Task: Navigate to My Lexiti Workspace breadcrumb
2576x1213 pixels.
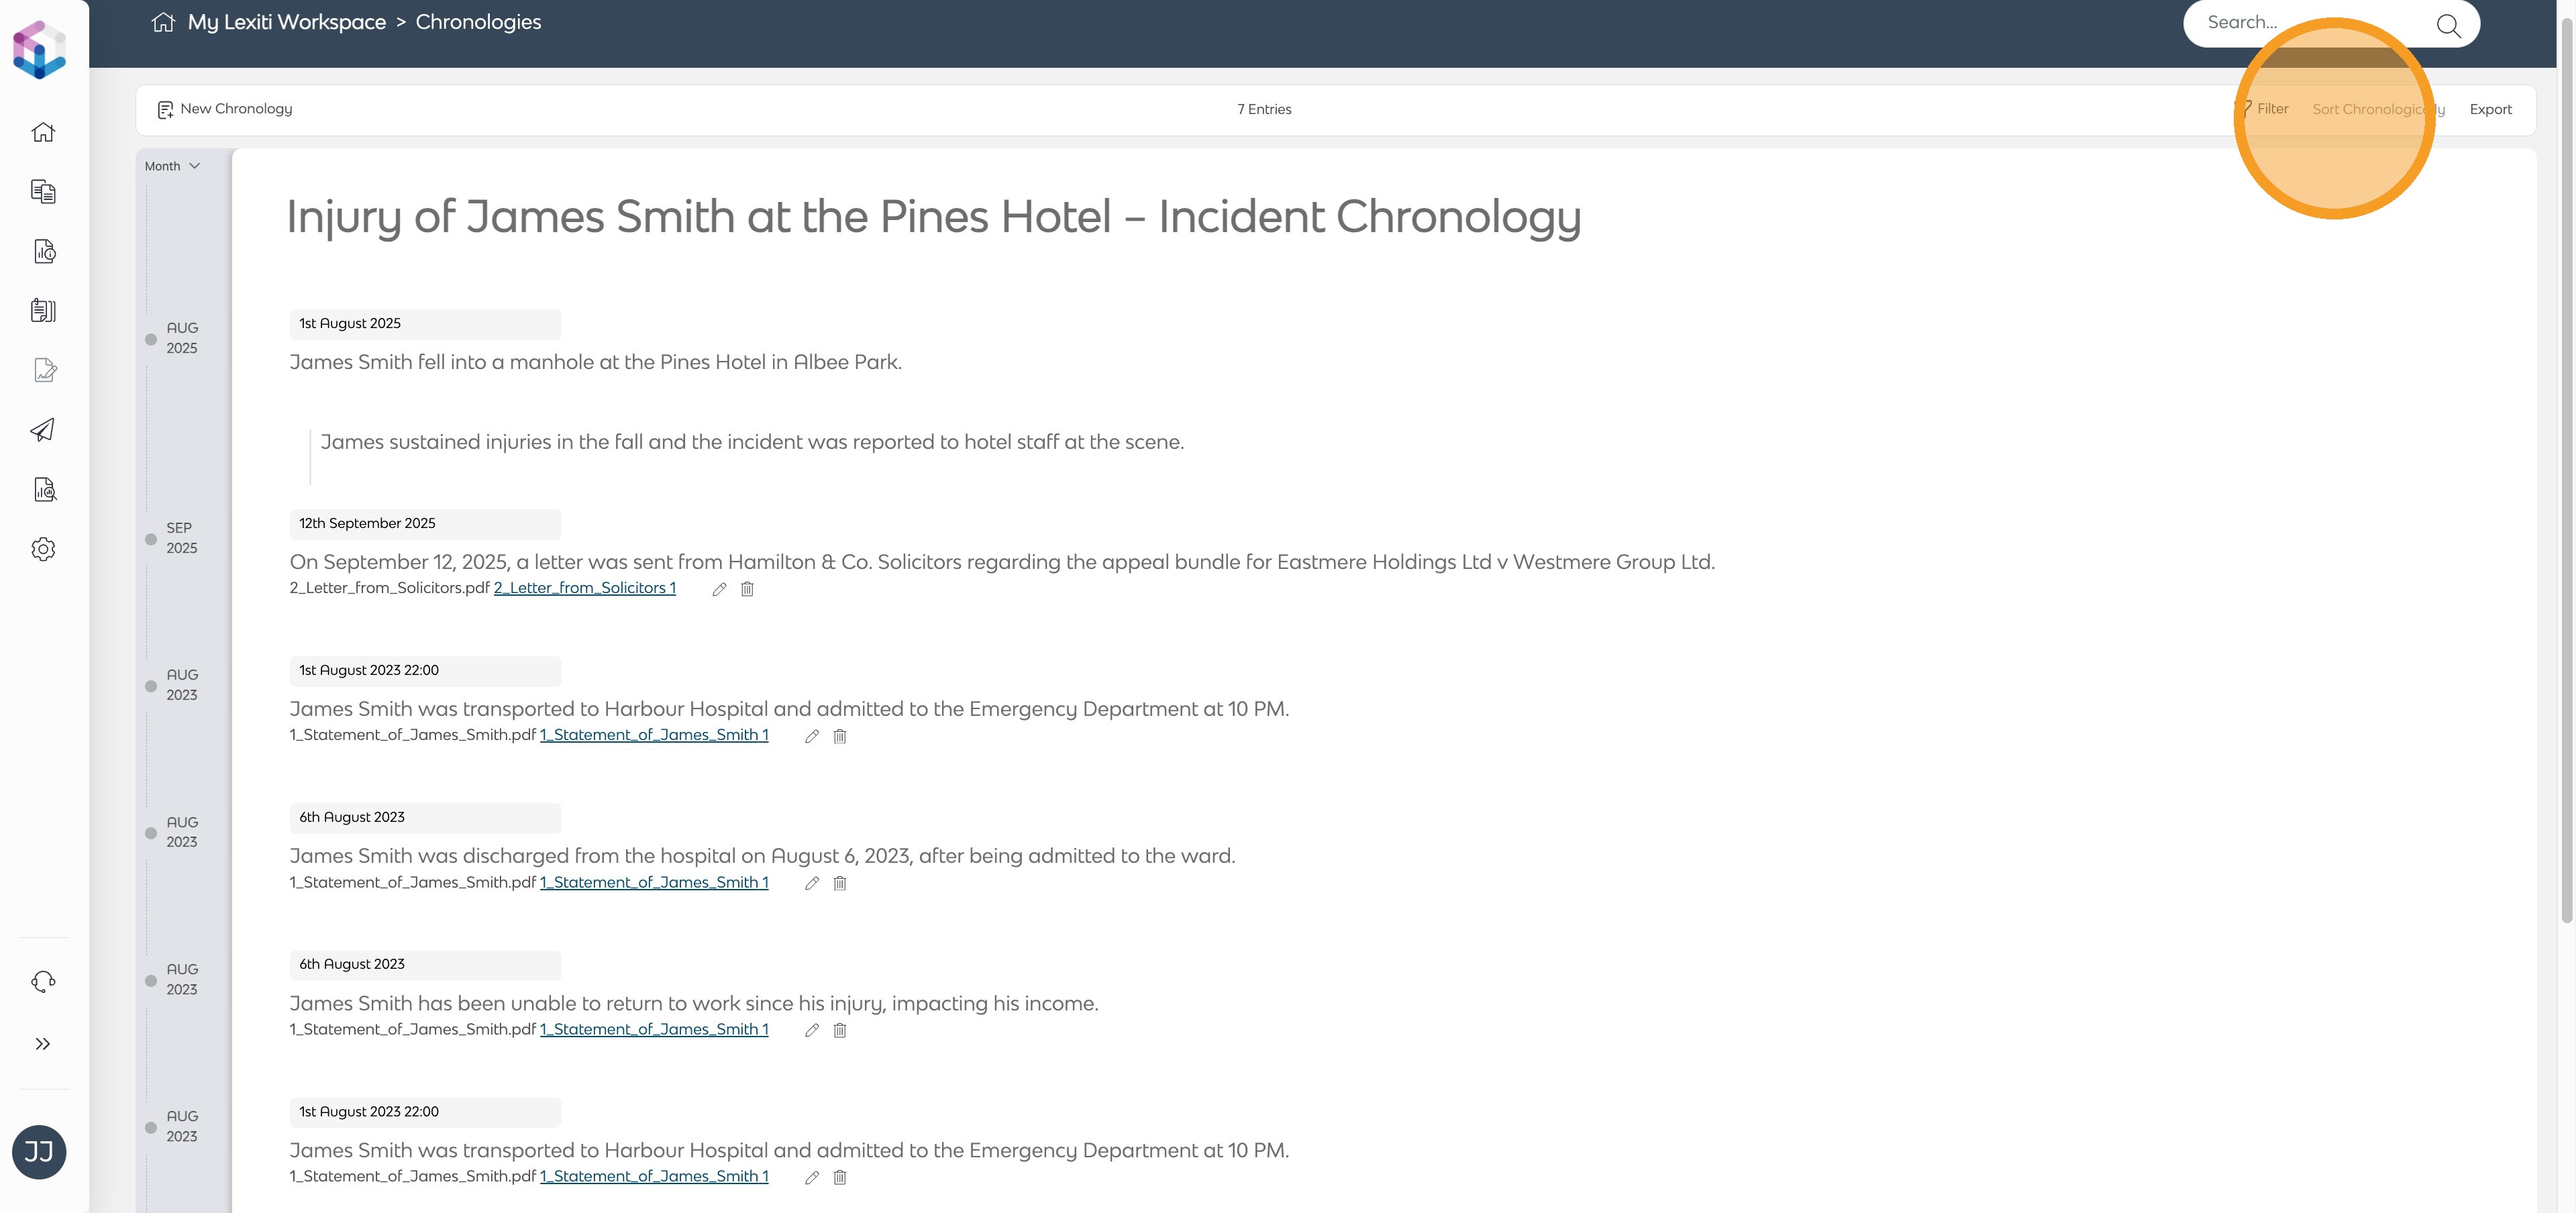Action: [286, 22]
